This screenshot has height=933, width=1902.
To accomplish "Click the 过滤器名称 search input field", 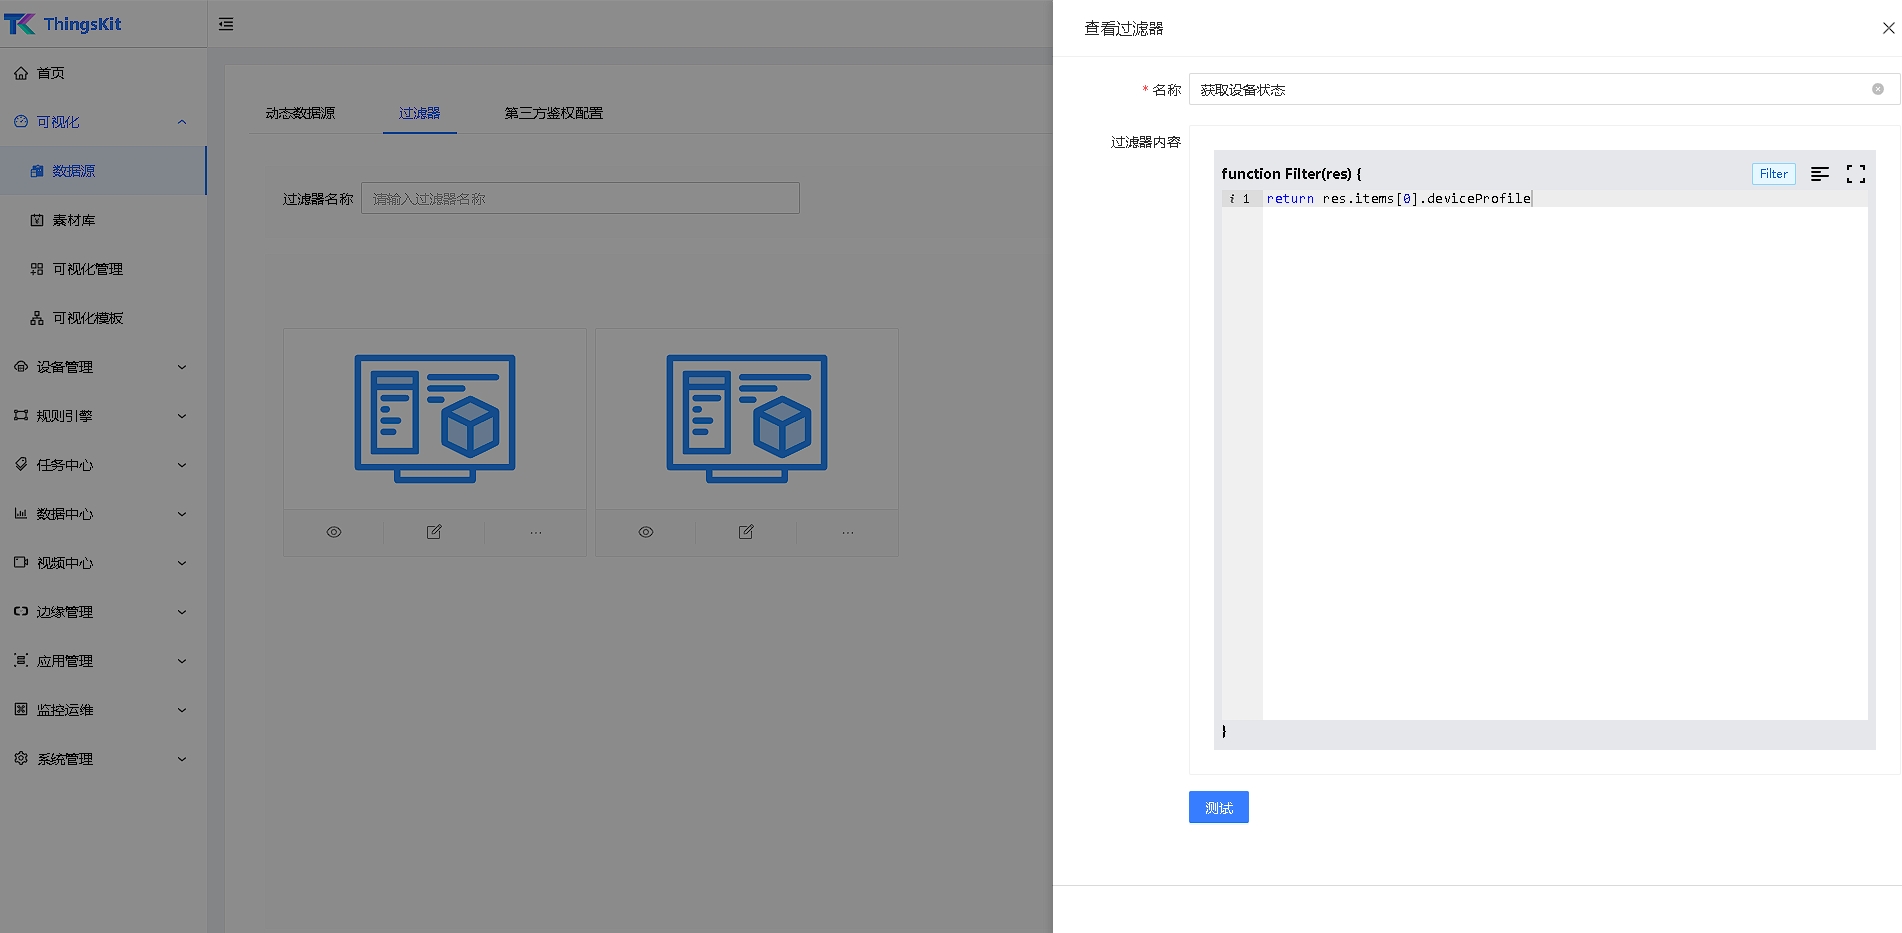I will [x=580, y=199].
